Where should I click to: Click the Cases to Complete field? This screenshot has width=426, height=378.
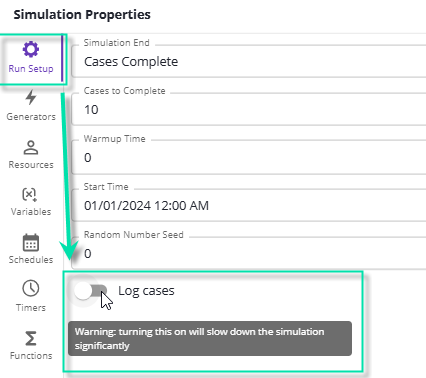[x=249, y=110]
